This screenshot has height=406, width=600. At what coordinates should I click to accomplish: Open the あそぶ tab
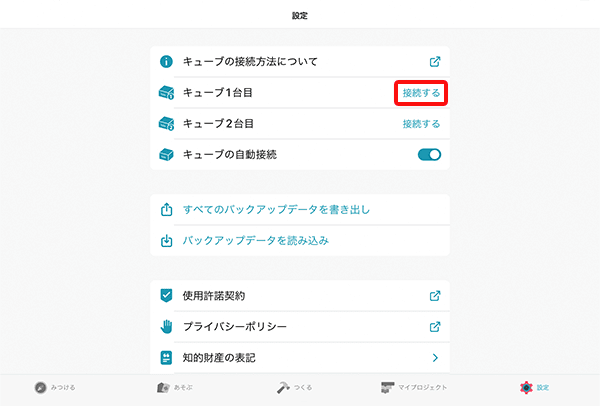175,387
